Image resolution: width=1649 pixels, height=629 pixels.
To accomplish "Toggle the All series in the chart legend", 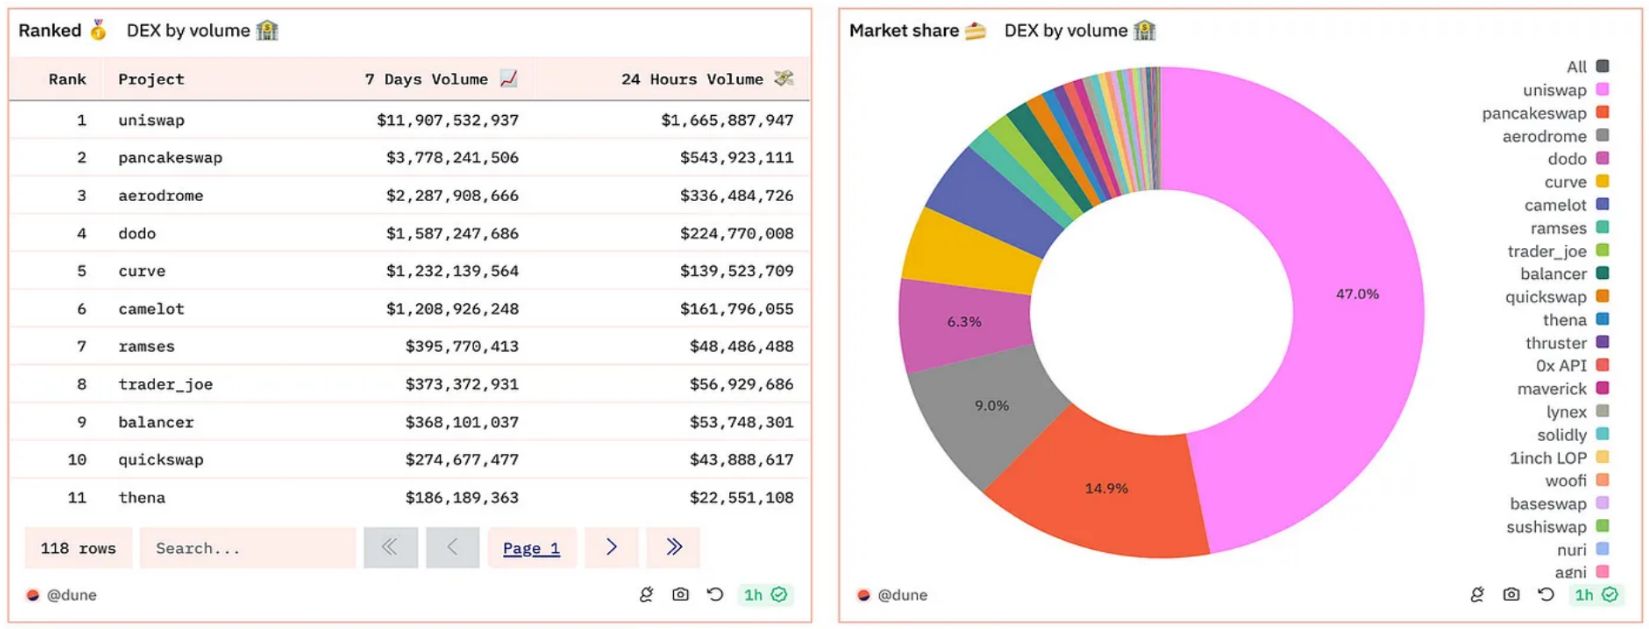I will (x=1587, y=67).
